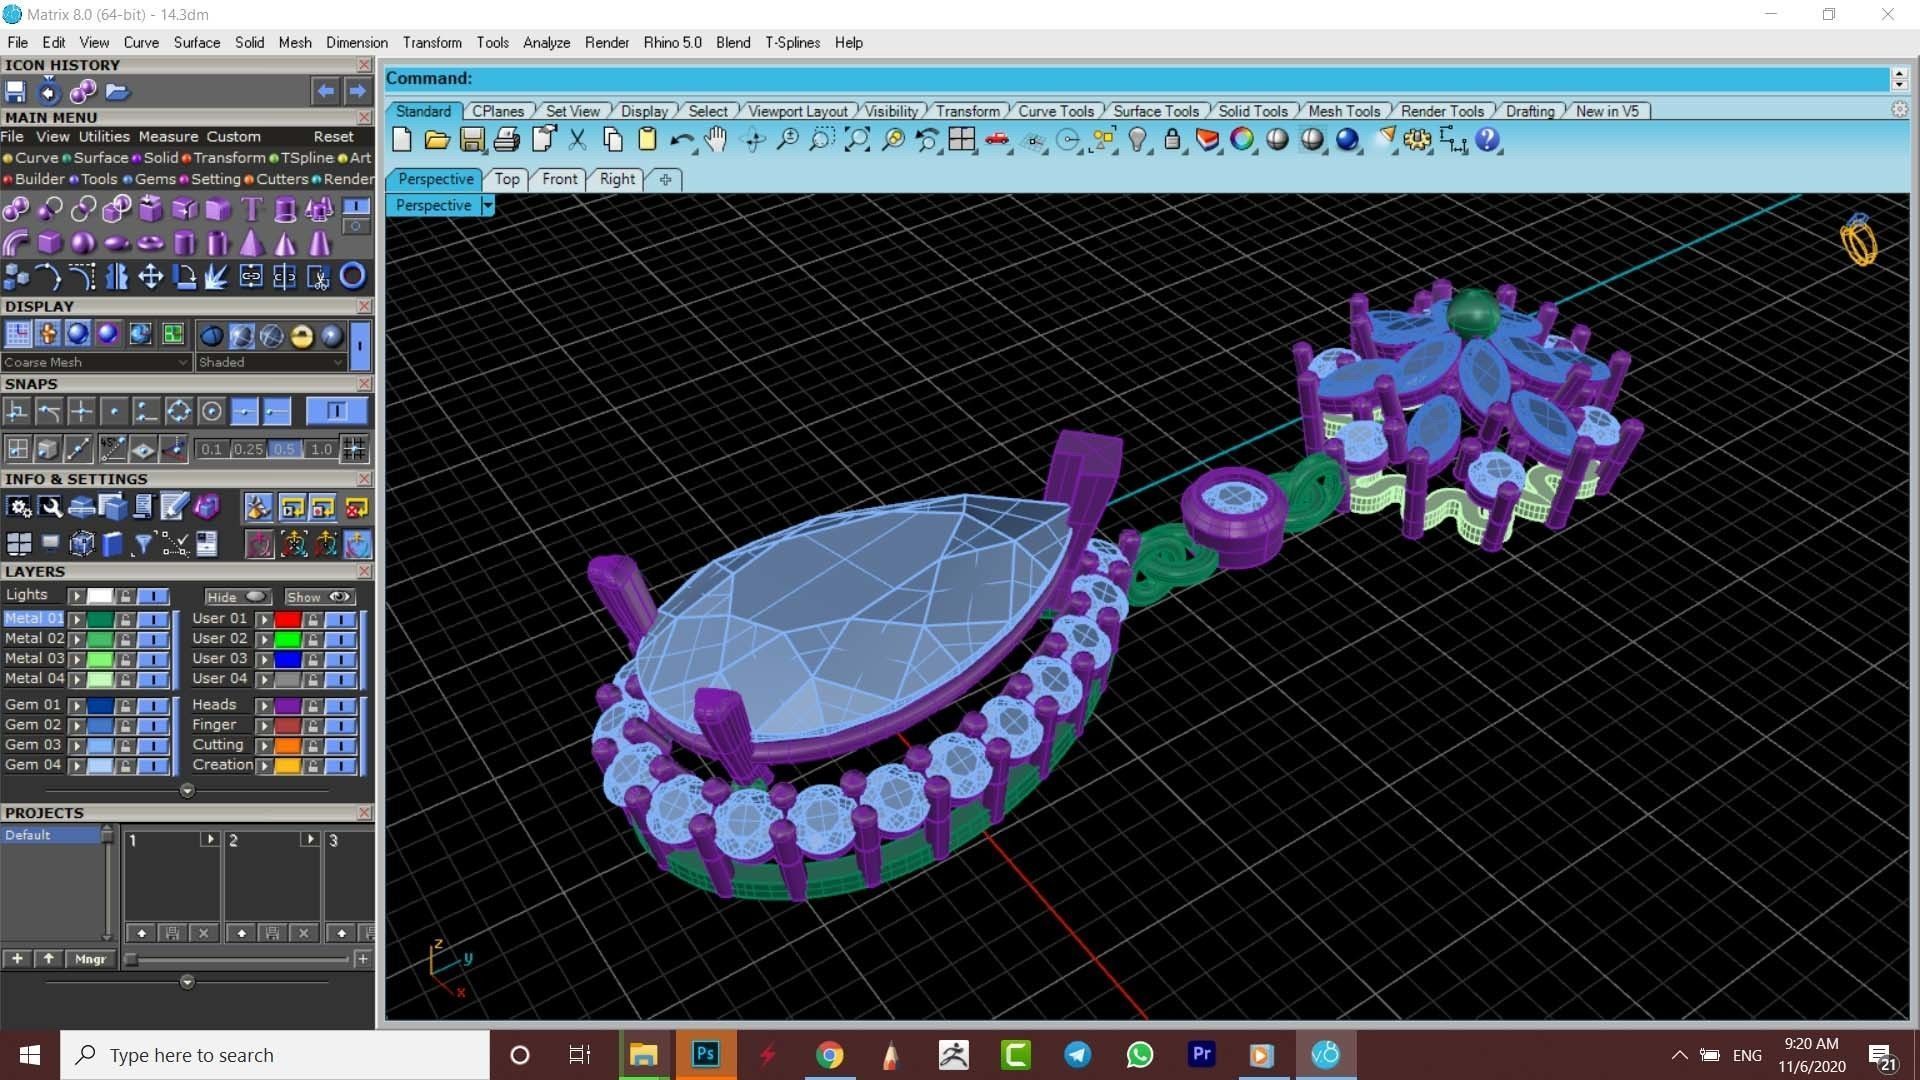Toggle the lock on Metal 01 layer
Image resolution: width=1920 pixels, height=1080 pixels.
coord(126,620)
